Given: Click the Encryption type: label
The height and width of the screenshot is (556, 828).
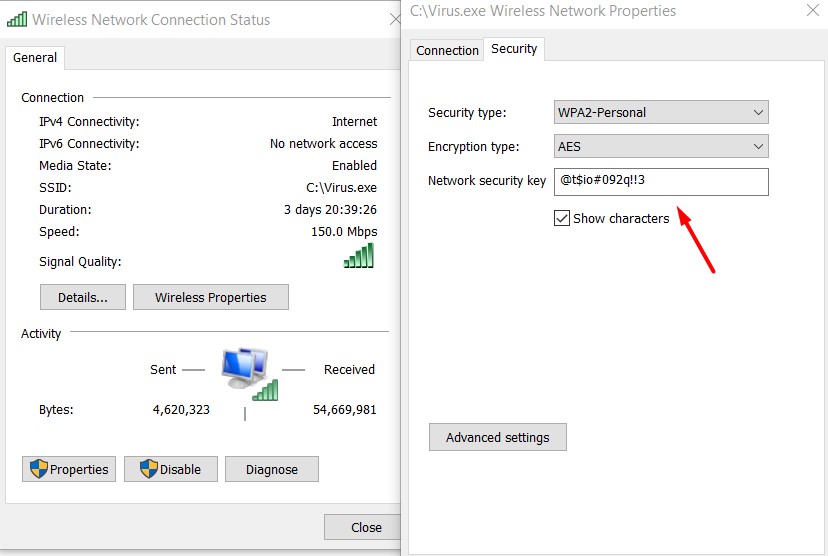Looking at the screenshot, I should click(x=474, y=146).
